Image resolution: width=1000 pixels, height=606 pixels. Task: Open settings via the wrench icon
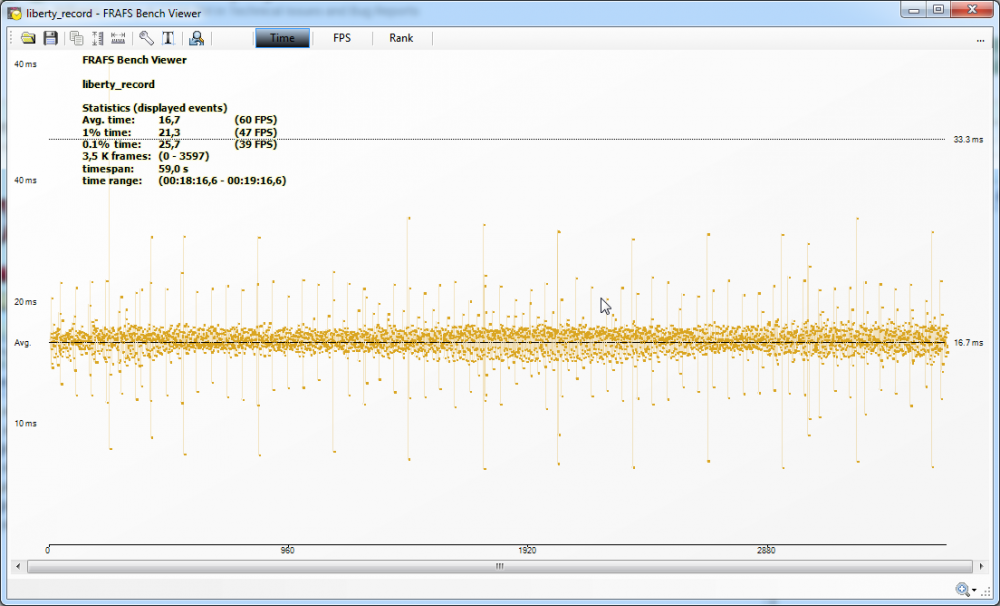coord(146,38)
